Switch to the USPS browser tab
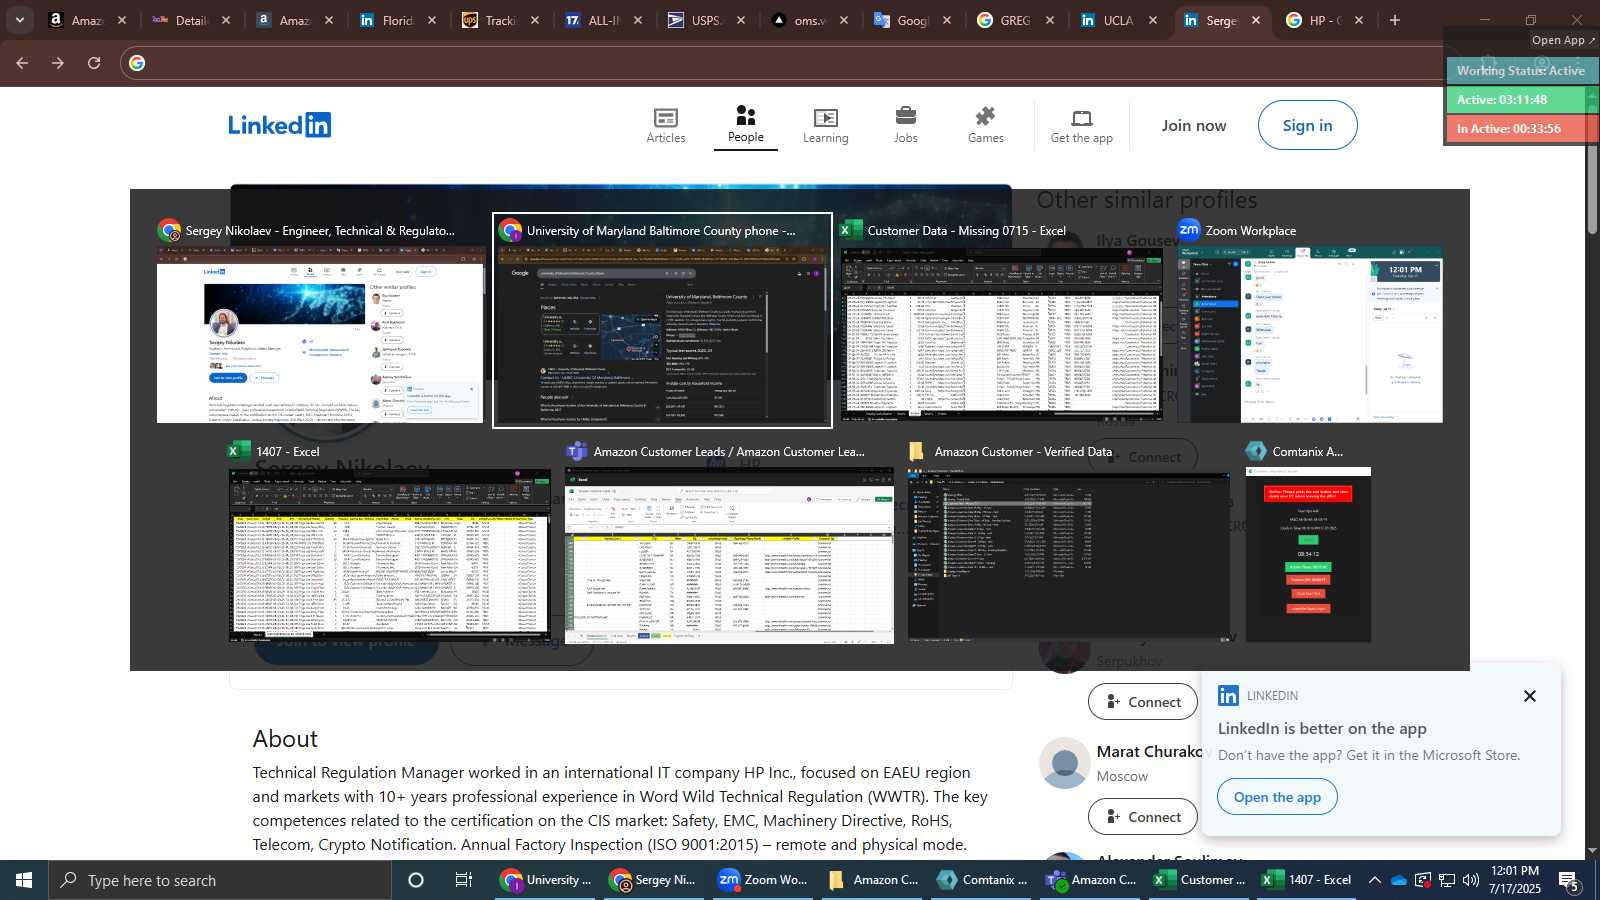The width and height of the screenshot is (1600, 900). pos(707,20)
